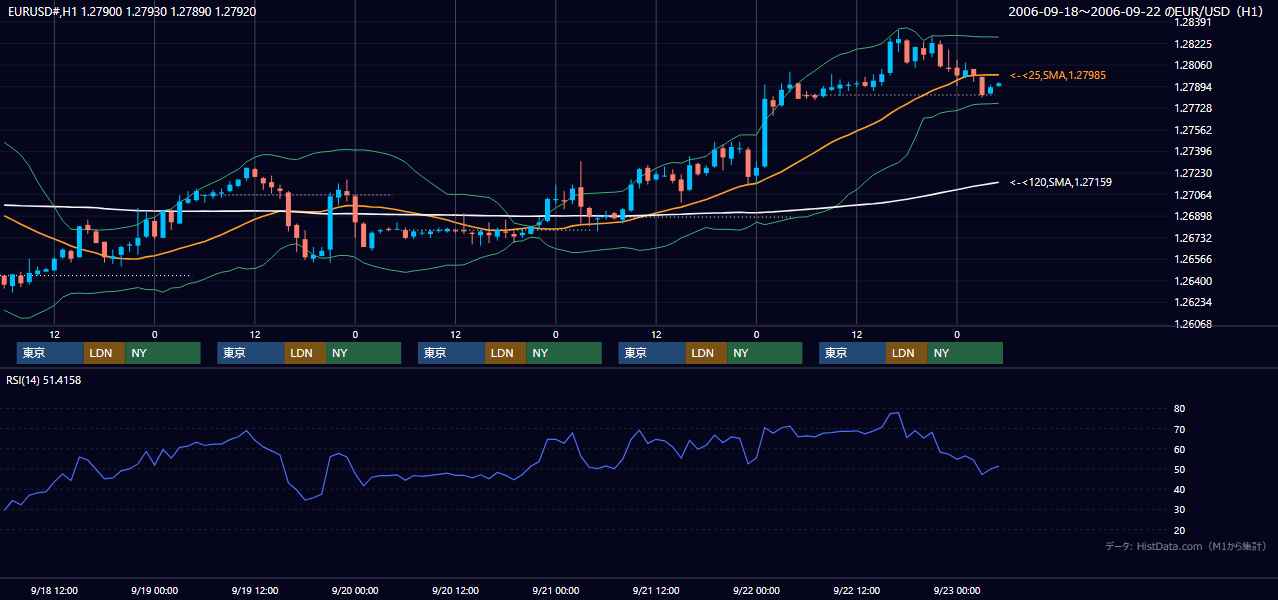Click price axis value 1.27064
This screenshot has width=1278, height=600.
tap(1193, 195)
